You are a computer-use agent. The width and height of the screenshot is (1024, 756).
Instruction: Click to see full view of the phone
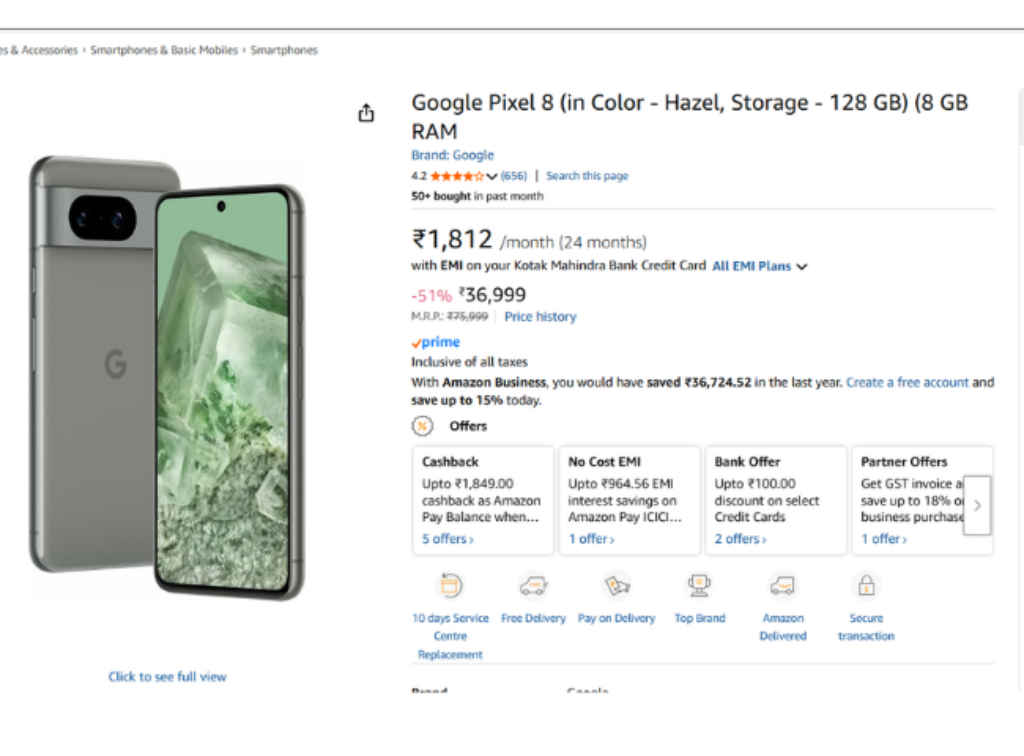167,676
